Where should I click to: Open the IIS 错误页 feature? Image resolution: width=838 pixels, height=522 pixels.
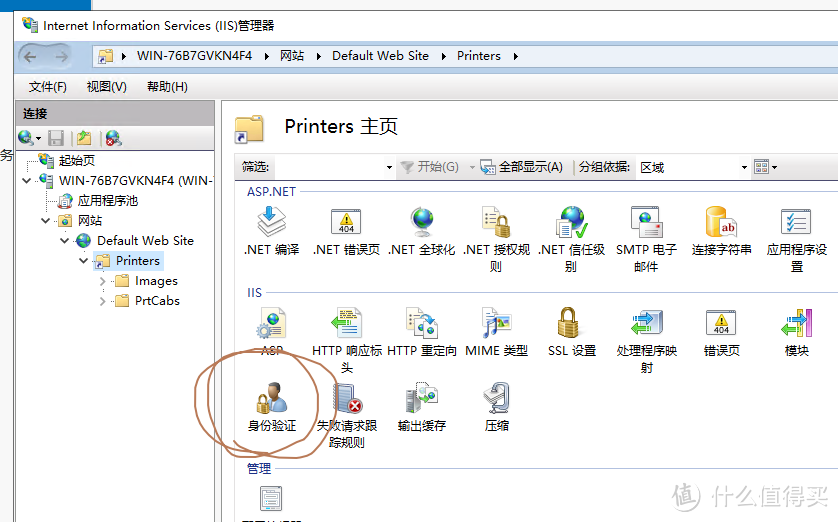(721, 332)
